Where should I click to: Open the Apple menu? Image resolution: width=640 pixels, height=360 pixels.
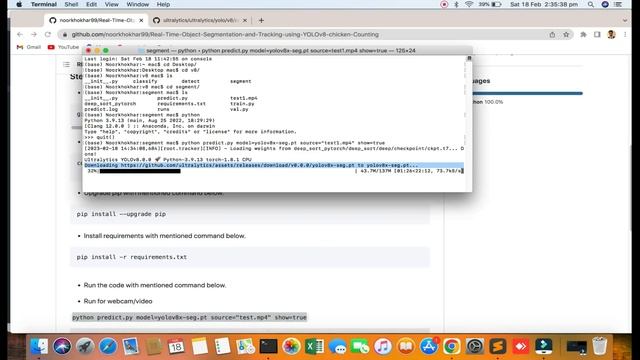19,4
